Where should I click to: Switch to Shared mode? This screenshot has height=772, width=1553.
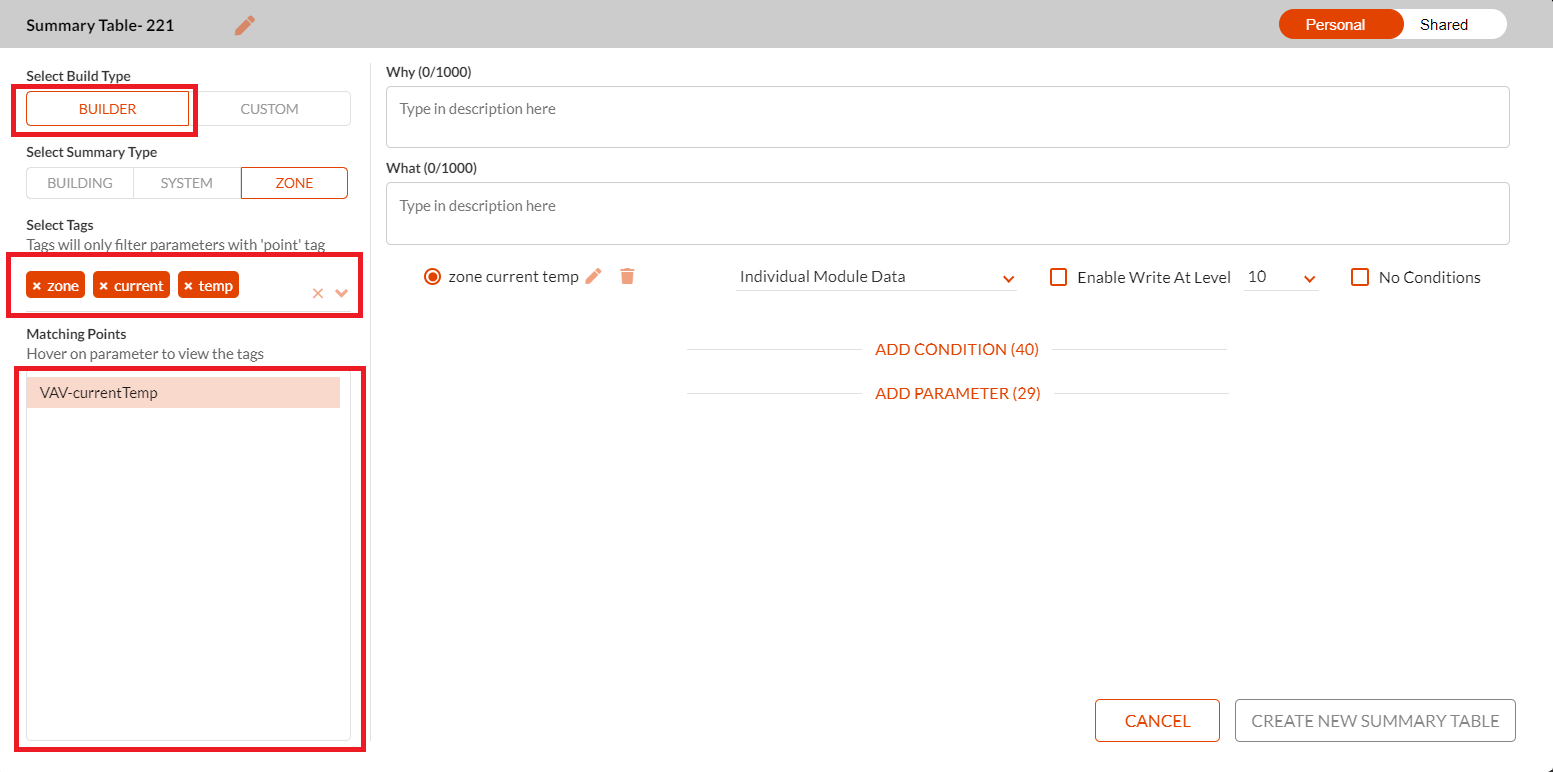[x=1444, y=25]
